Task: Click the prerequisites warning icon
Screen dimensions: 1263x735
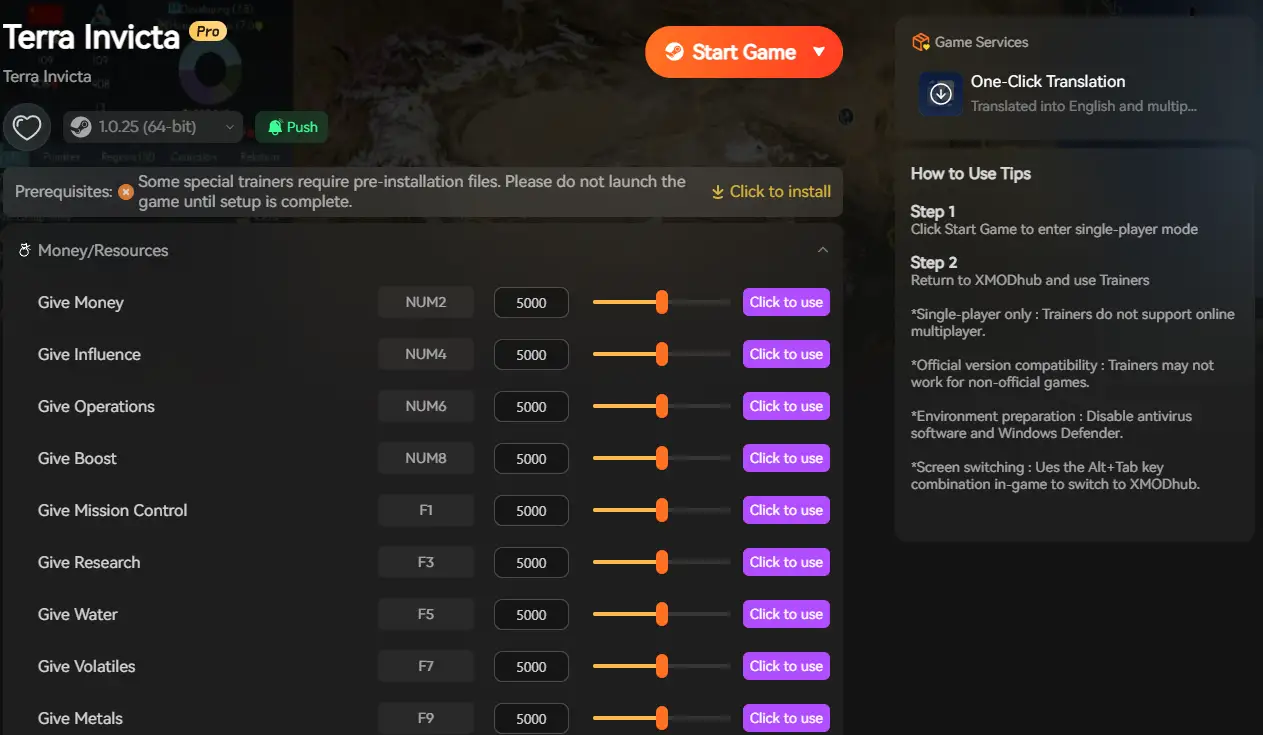Action: [126, 192]
